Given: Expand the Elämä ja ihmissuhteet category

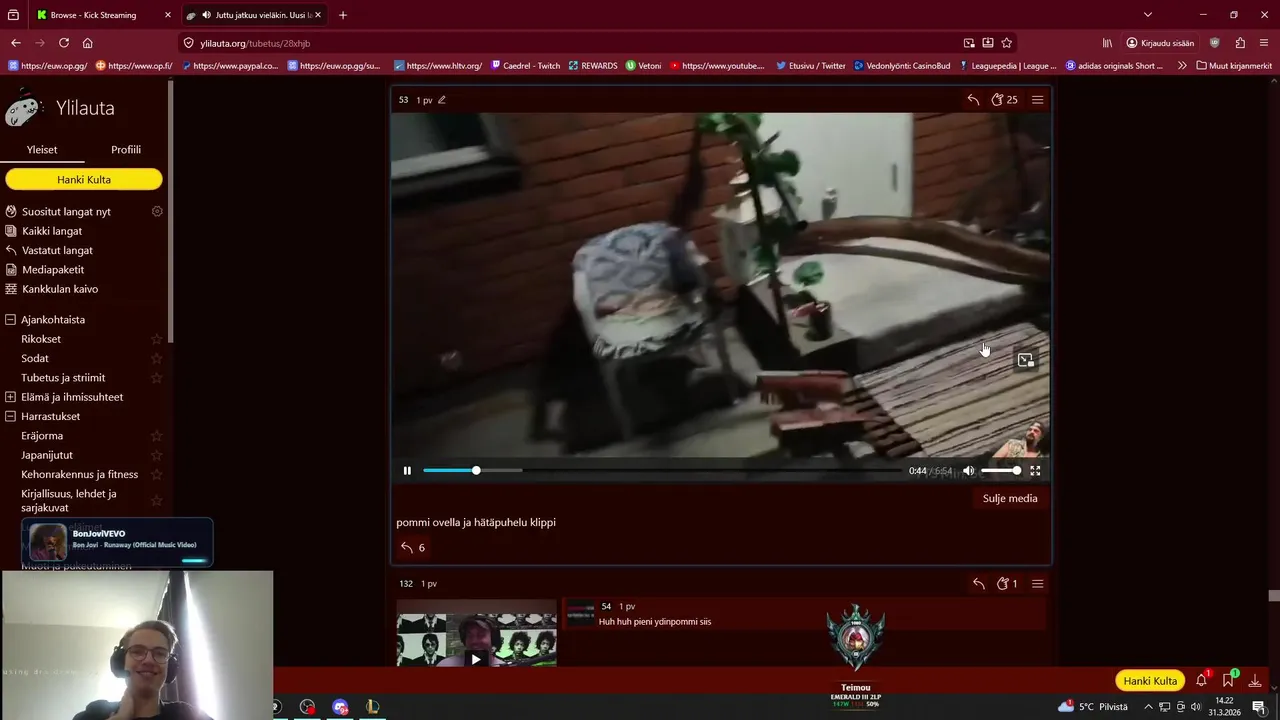Looking at the screenshot, I should pos(11,397).
